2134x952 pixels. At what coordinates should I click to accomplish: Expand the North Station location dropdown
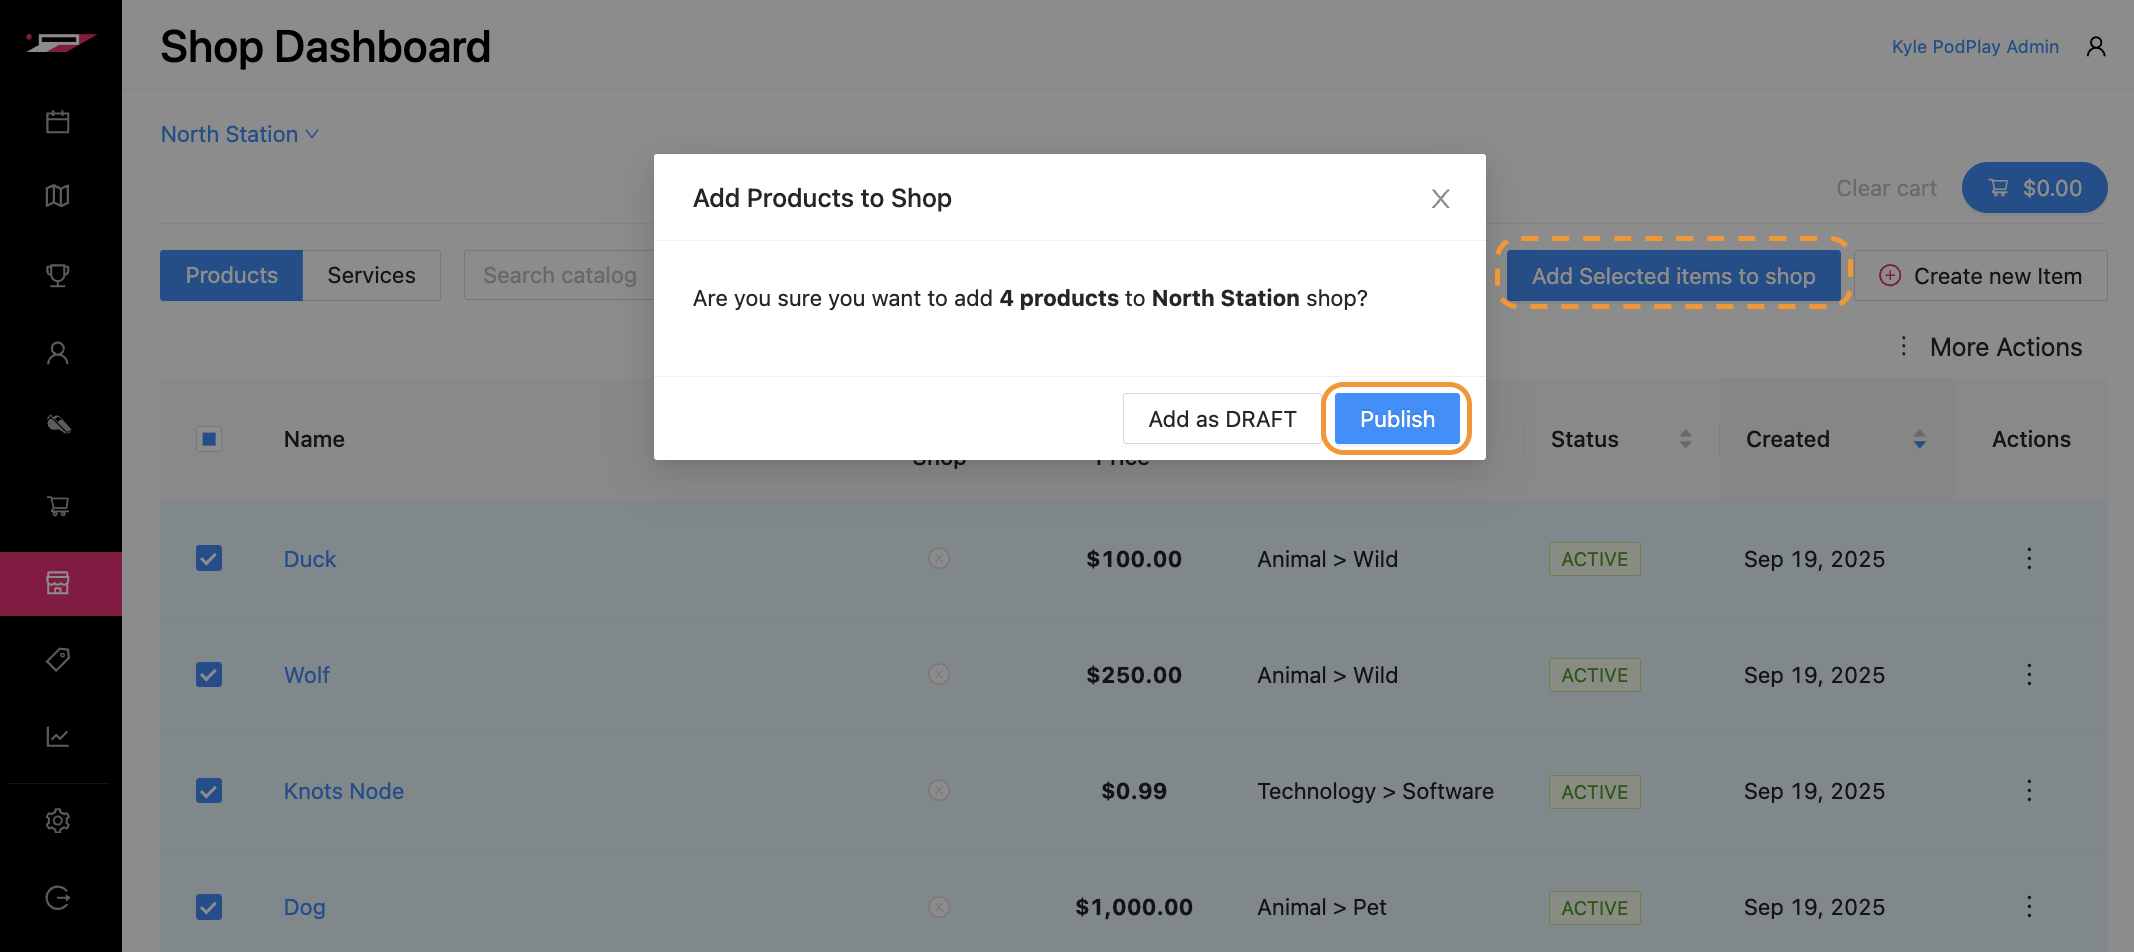pyautogui.click(x=240, y=134)
